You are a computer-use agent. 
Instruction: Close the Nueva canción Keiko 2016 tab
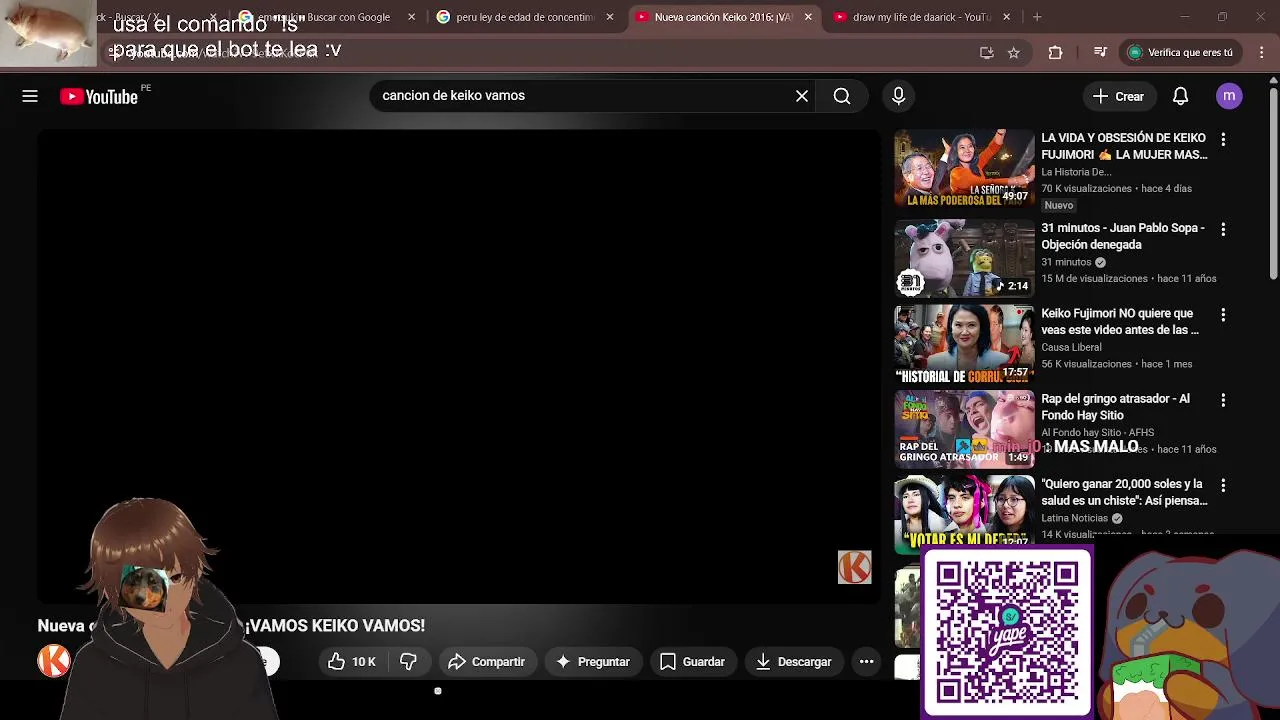[x=808, y=17]
